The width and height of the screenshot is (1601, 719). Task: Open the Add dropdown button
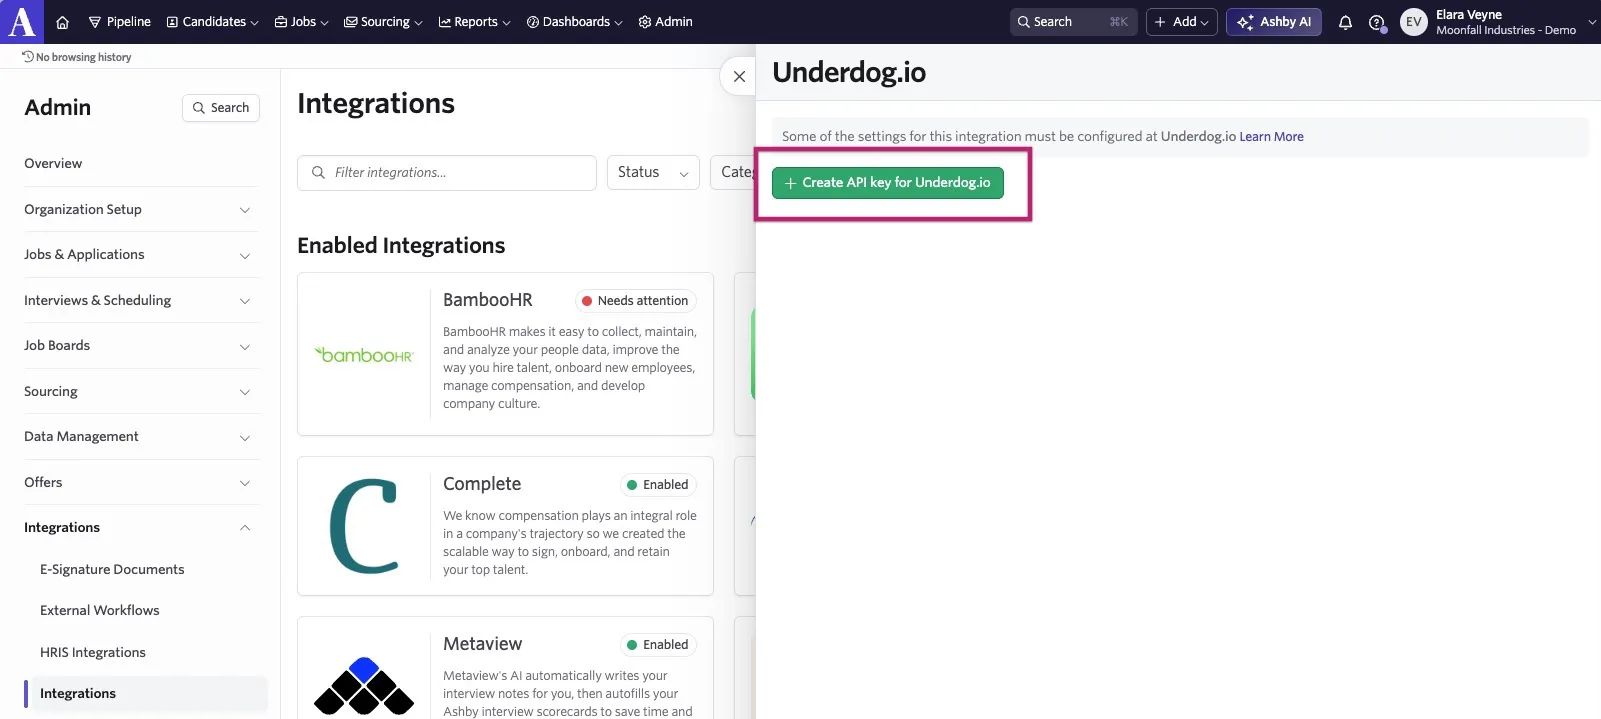(1181, 22)
